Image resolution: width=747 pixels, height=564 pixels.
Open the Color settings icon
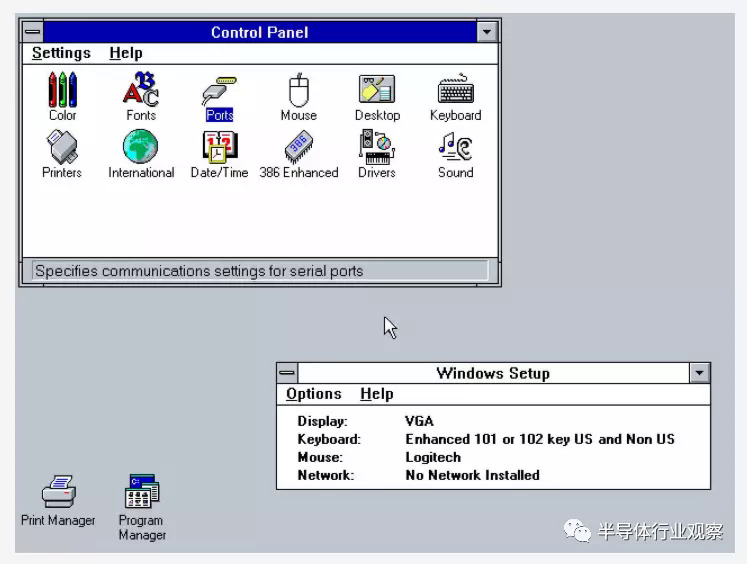pyautogui.click(x=62, y=91)
